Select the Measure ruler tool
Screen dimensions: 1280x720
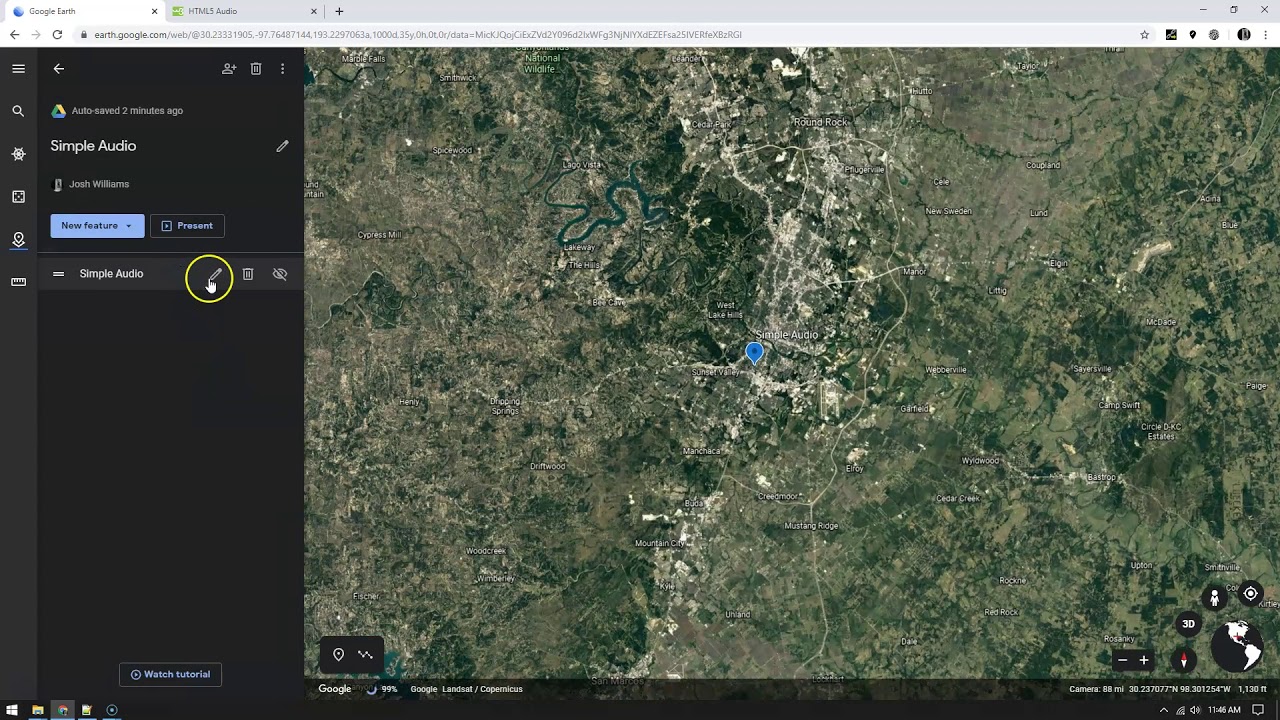18,282
